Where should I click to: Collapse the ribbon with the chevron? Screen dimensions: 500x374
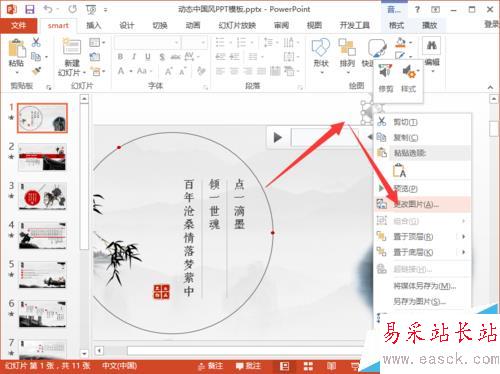(x=490, y=87)
